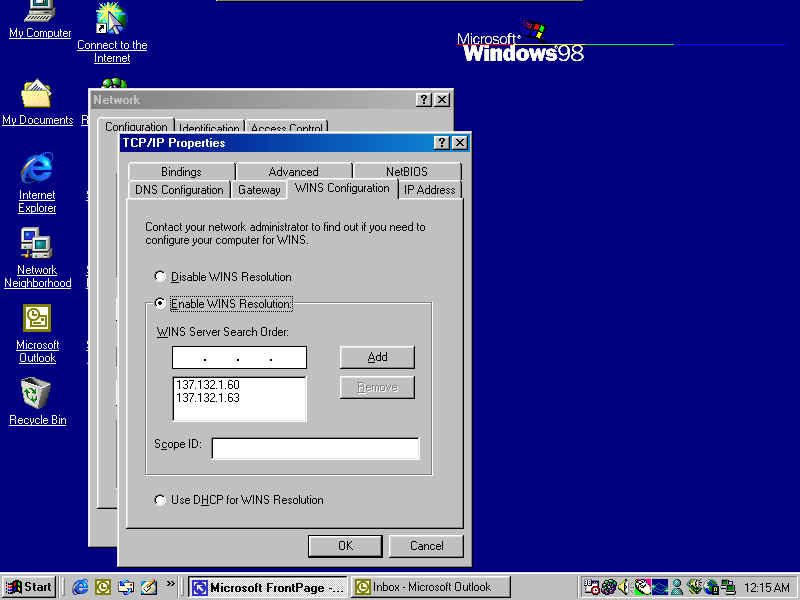Click the TCP/IP Properties help question button
Viewport: 800px width, 600px height.
(441, 143)
